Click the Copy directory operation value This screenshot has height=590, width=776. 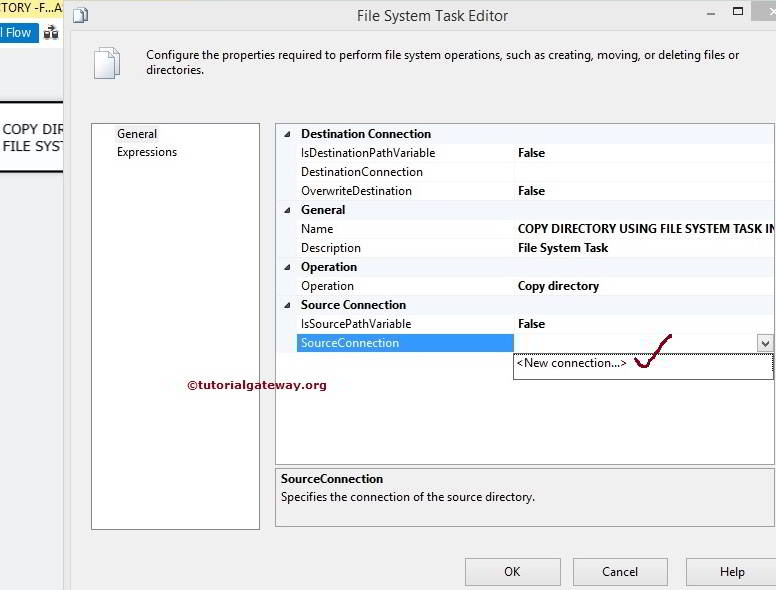pyautogui.click(x=558, y=286)
